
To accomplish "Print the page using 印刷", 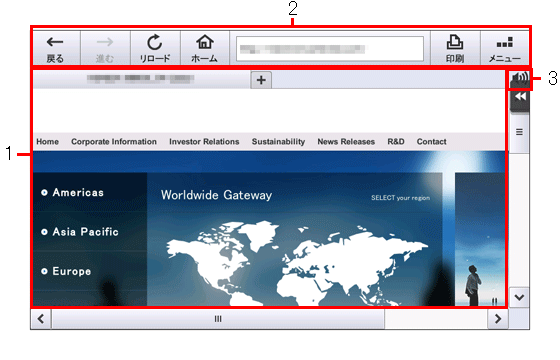I will pyautogui.click(x=455, y=48).
